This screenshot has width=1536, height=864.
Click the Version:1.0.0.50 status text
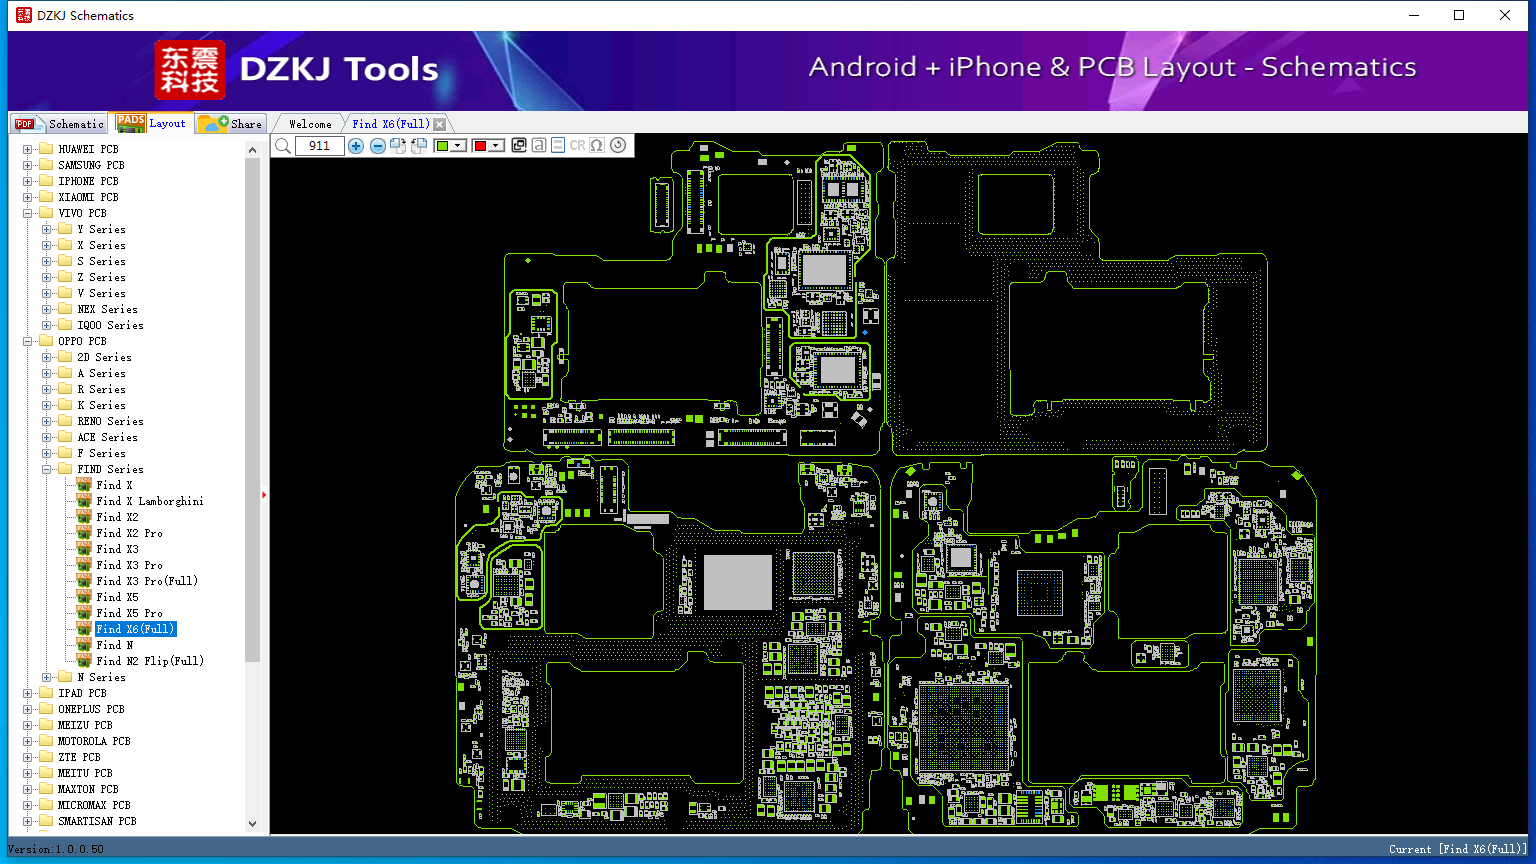[56, 849]
